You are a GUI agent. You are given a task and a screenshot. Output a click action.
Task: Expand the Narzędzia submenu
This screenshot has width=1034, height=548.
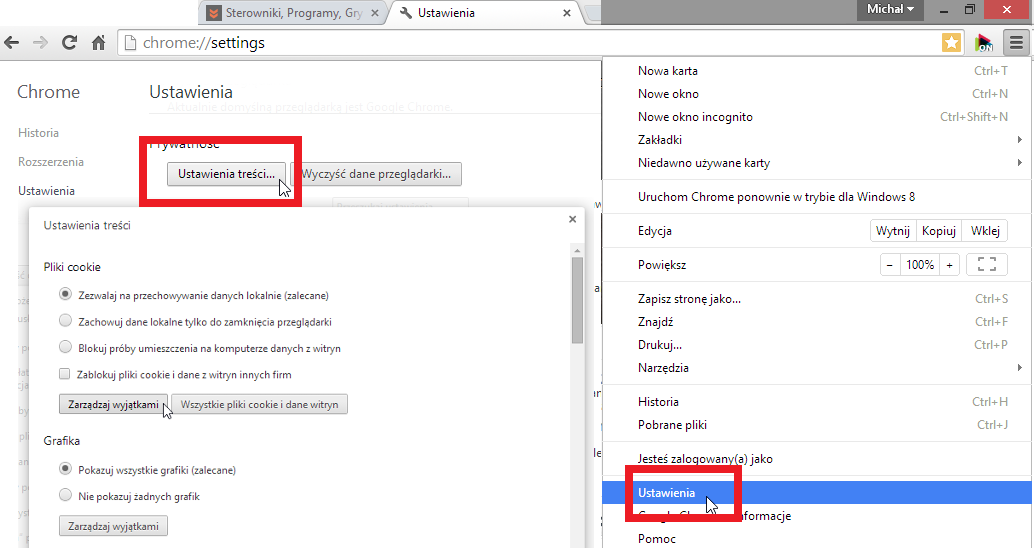click(818, 368)
